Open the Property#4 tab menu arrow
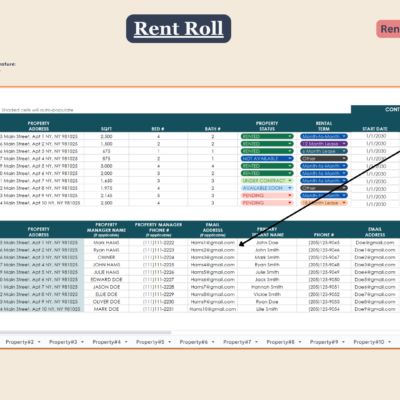 126,342
